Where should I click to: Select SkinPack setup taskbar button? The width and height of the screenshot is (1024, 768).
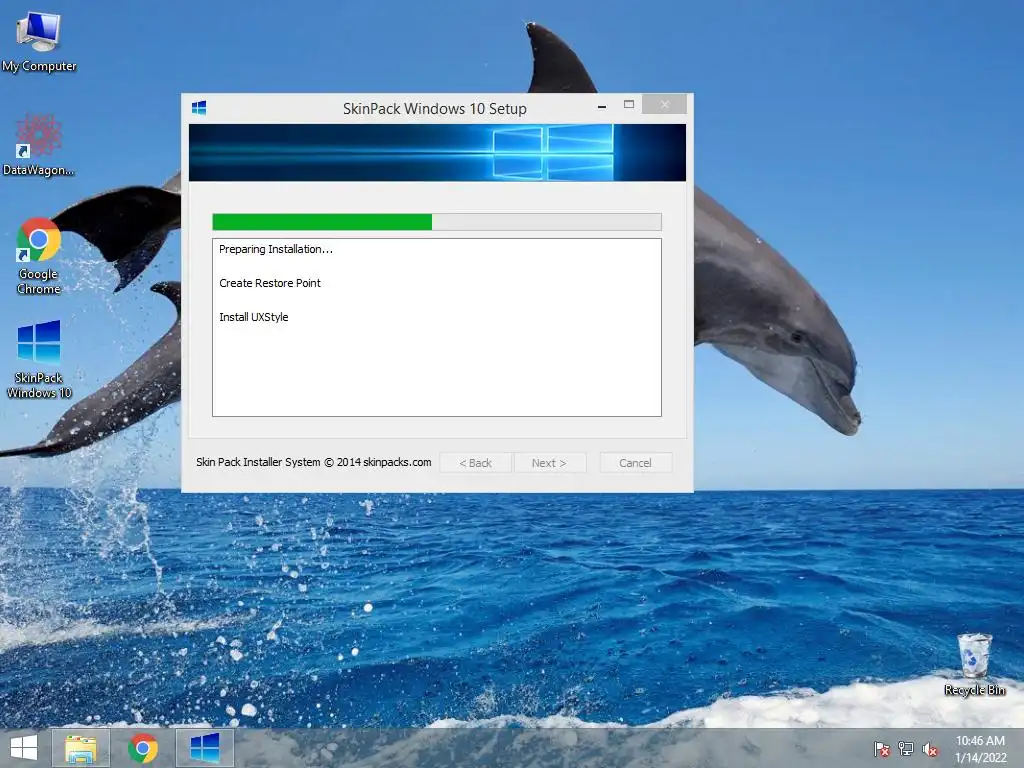pos(205,748)
